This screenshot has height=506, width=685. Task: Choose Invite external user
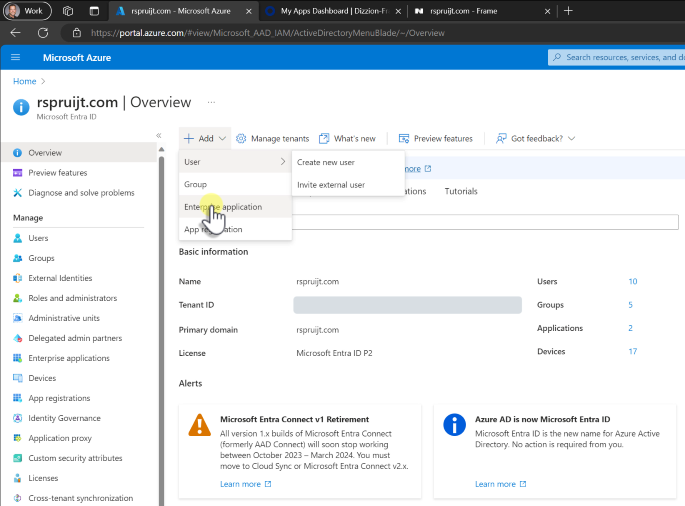click(x=331, y=185)
